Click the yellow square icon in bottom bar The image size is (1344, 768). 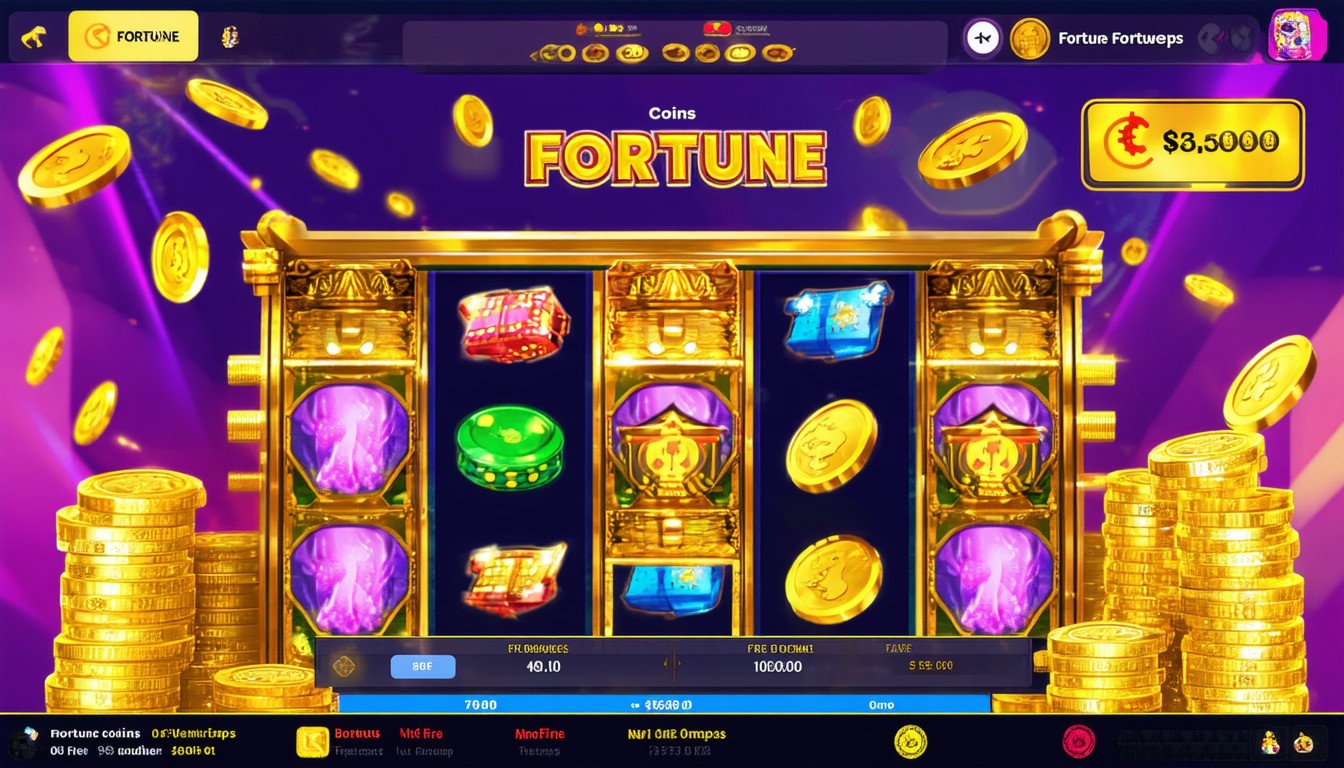click(313, 741)
